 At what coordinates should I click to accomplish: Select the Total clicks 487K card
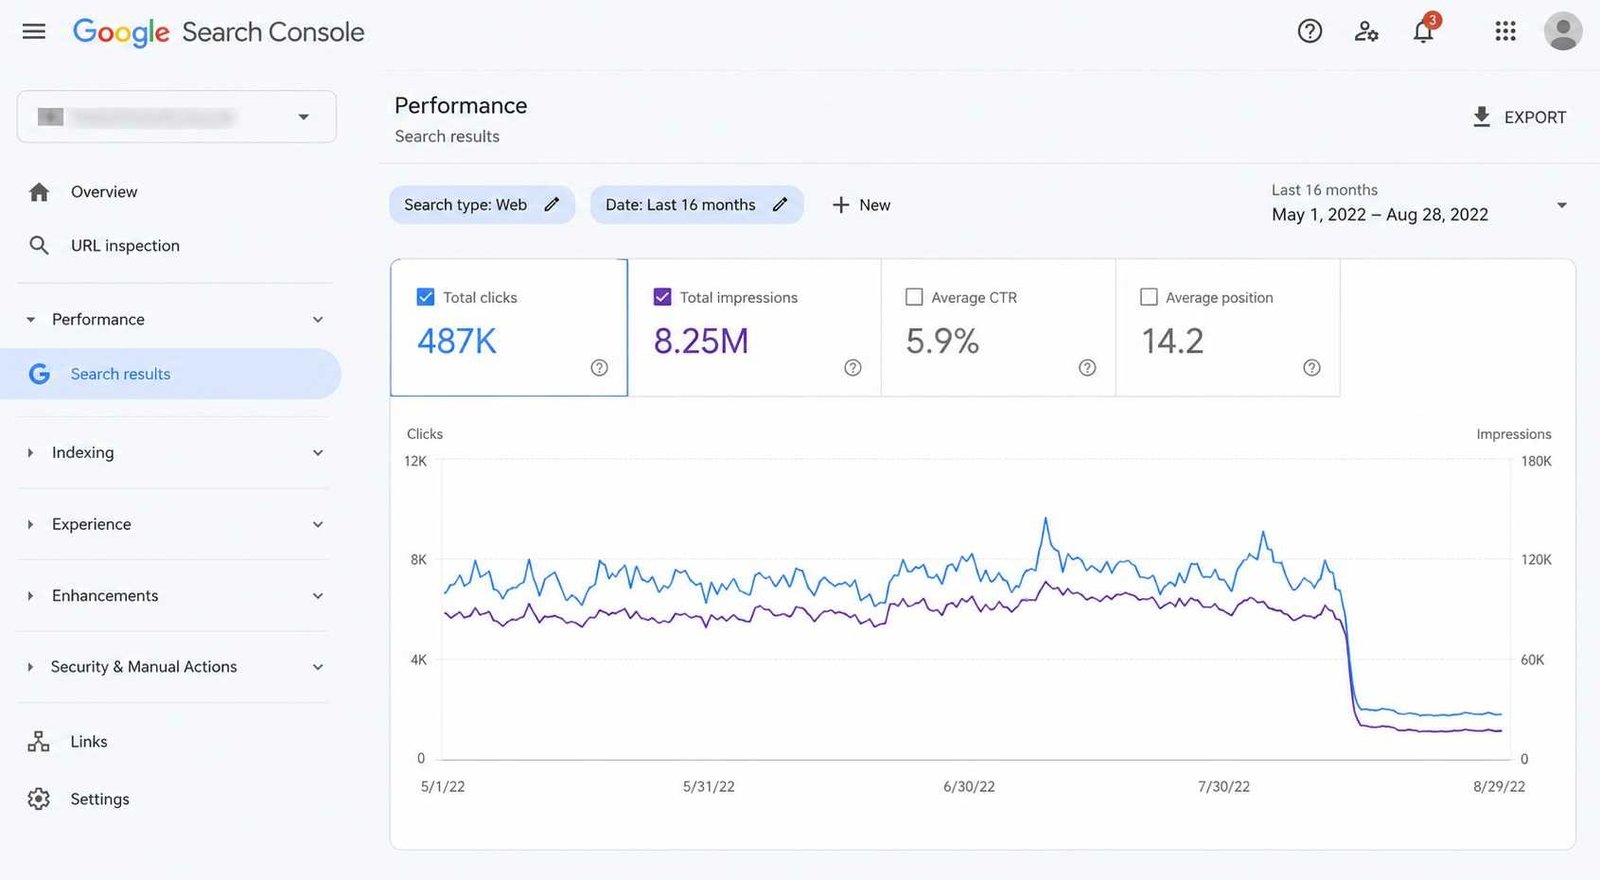(509, 328)
